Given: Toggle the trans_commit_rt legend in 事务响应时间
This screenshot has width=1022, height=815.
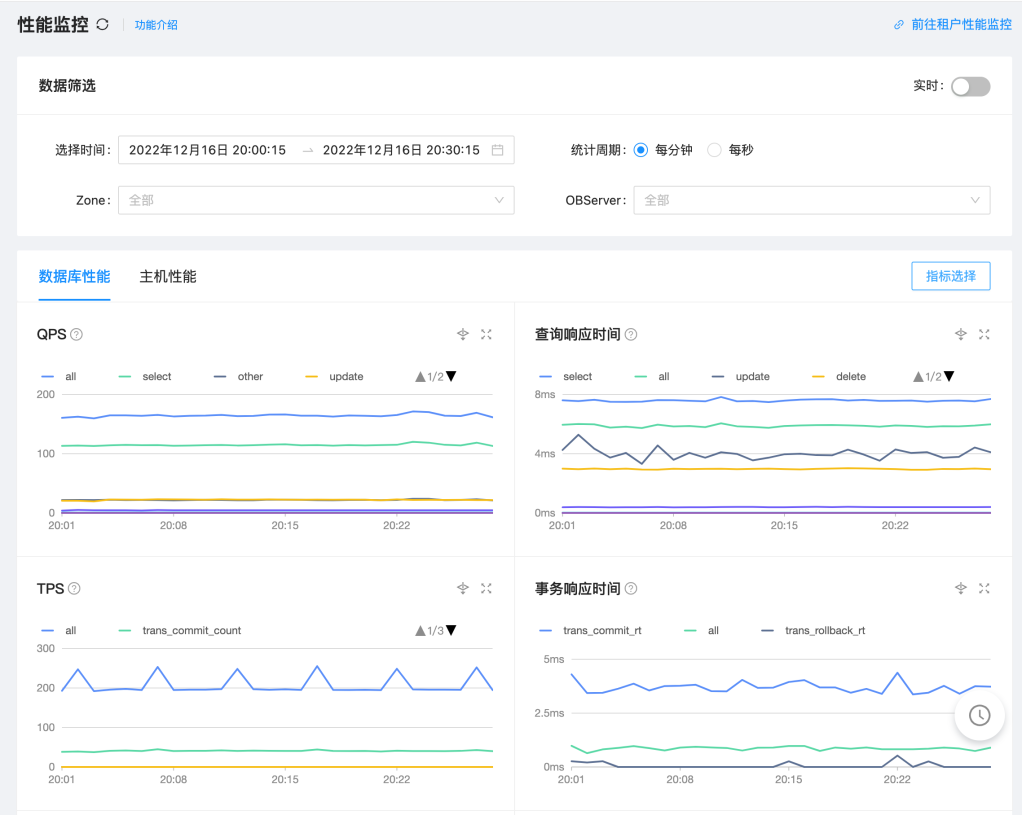Looking at the screenshot, I should click(591, 630).
